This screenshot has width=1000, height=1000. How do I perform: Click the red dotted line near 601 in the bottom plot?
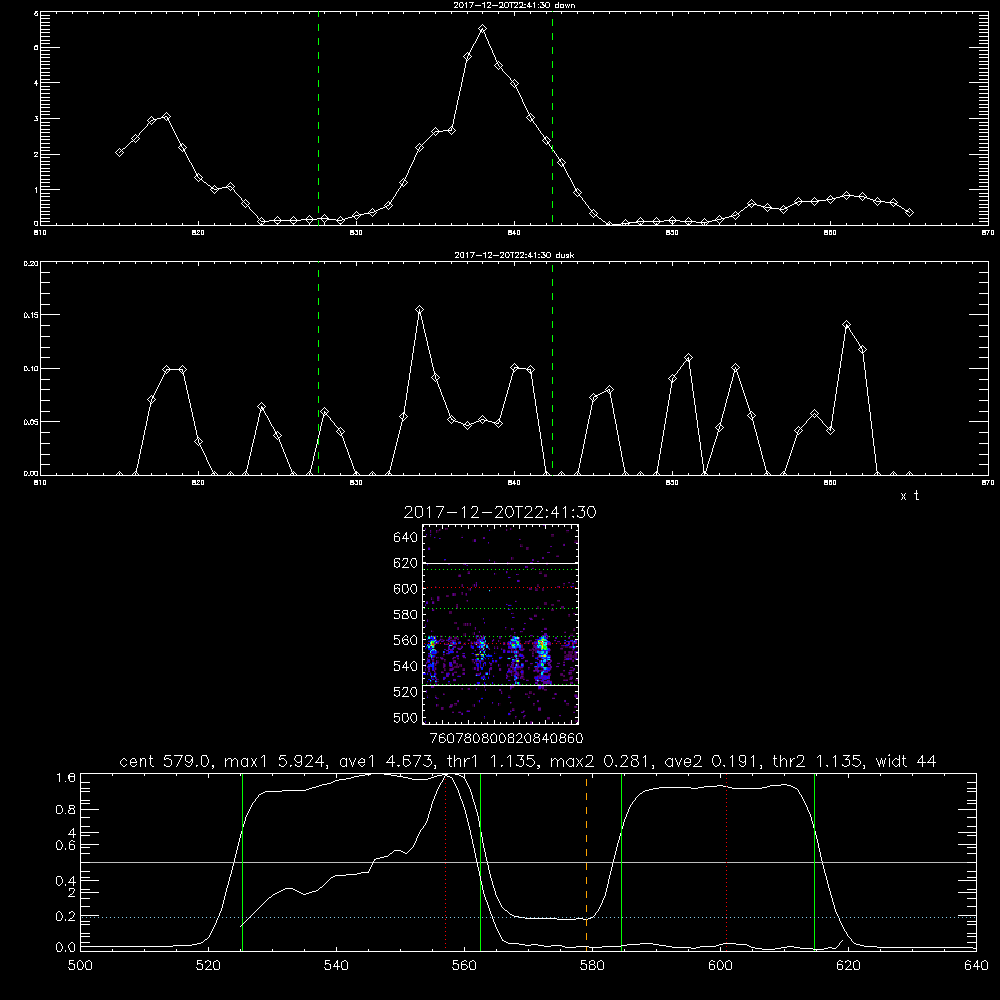[726, 861]
